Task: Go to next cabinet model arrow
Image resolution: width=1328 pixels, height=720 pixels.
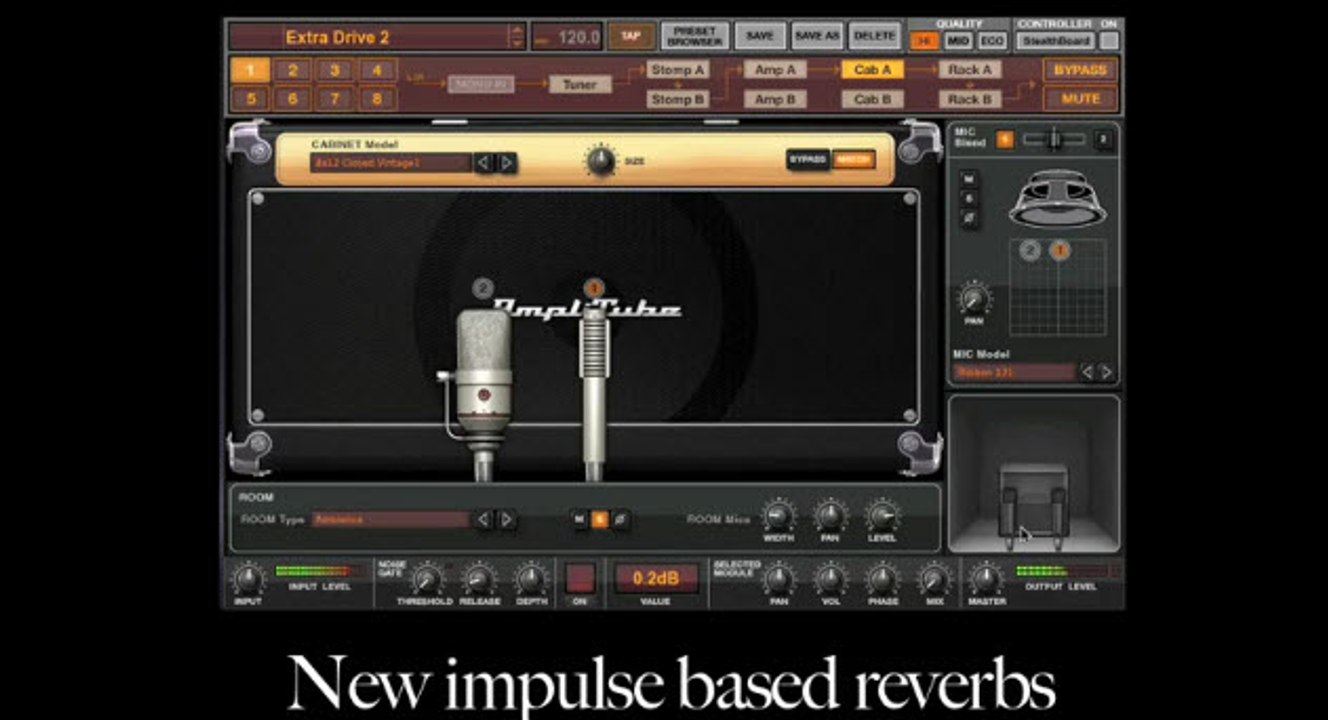Action: [x=507, y=163]
